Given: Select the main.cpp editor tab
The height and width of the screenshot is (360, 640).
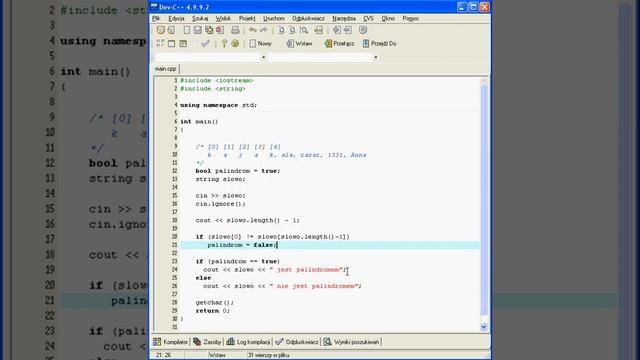Looking at the screenshot, I should (x=165, y=69).
